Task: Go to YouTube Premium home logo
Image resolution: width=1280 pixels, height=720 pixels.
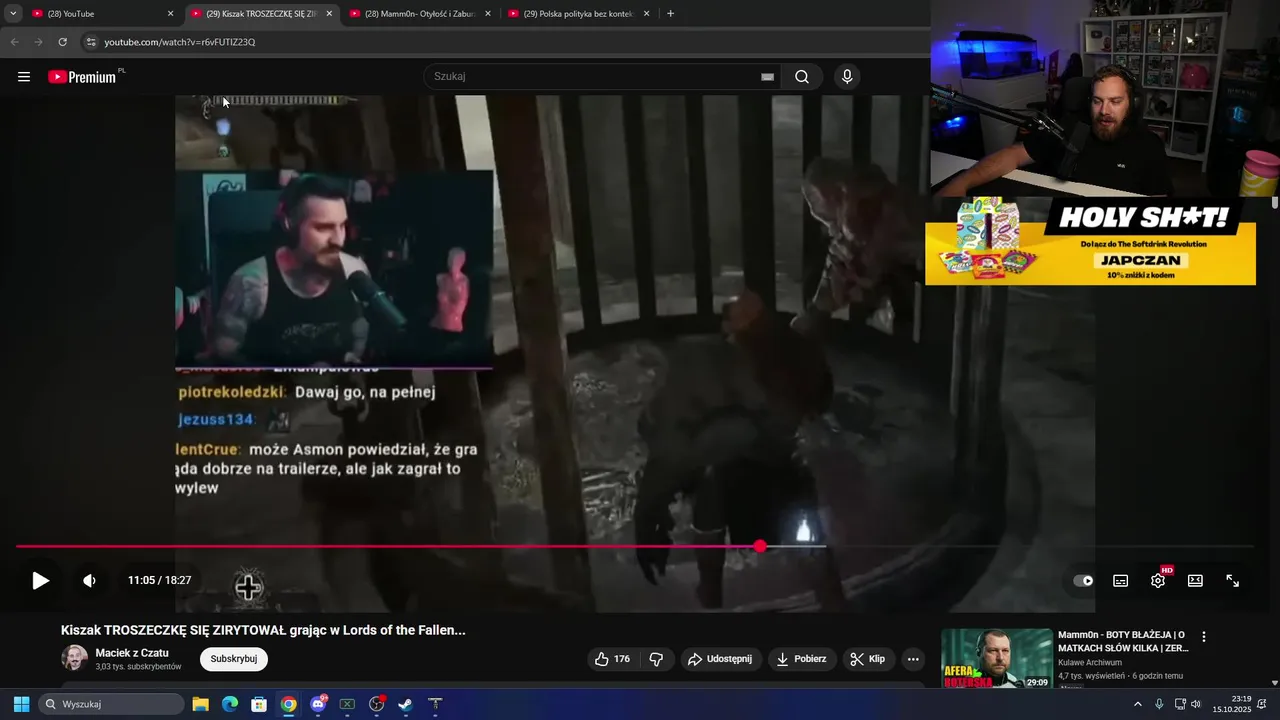Action: click(x=84, y=77)
